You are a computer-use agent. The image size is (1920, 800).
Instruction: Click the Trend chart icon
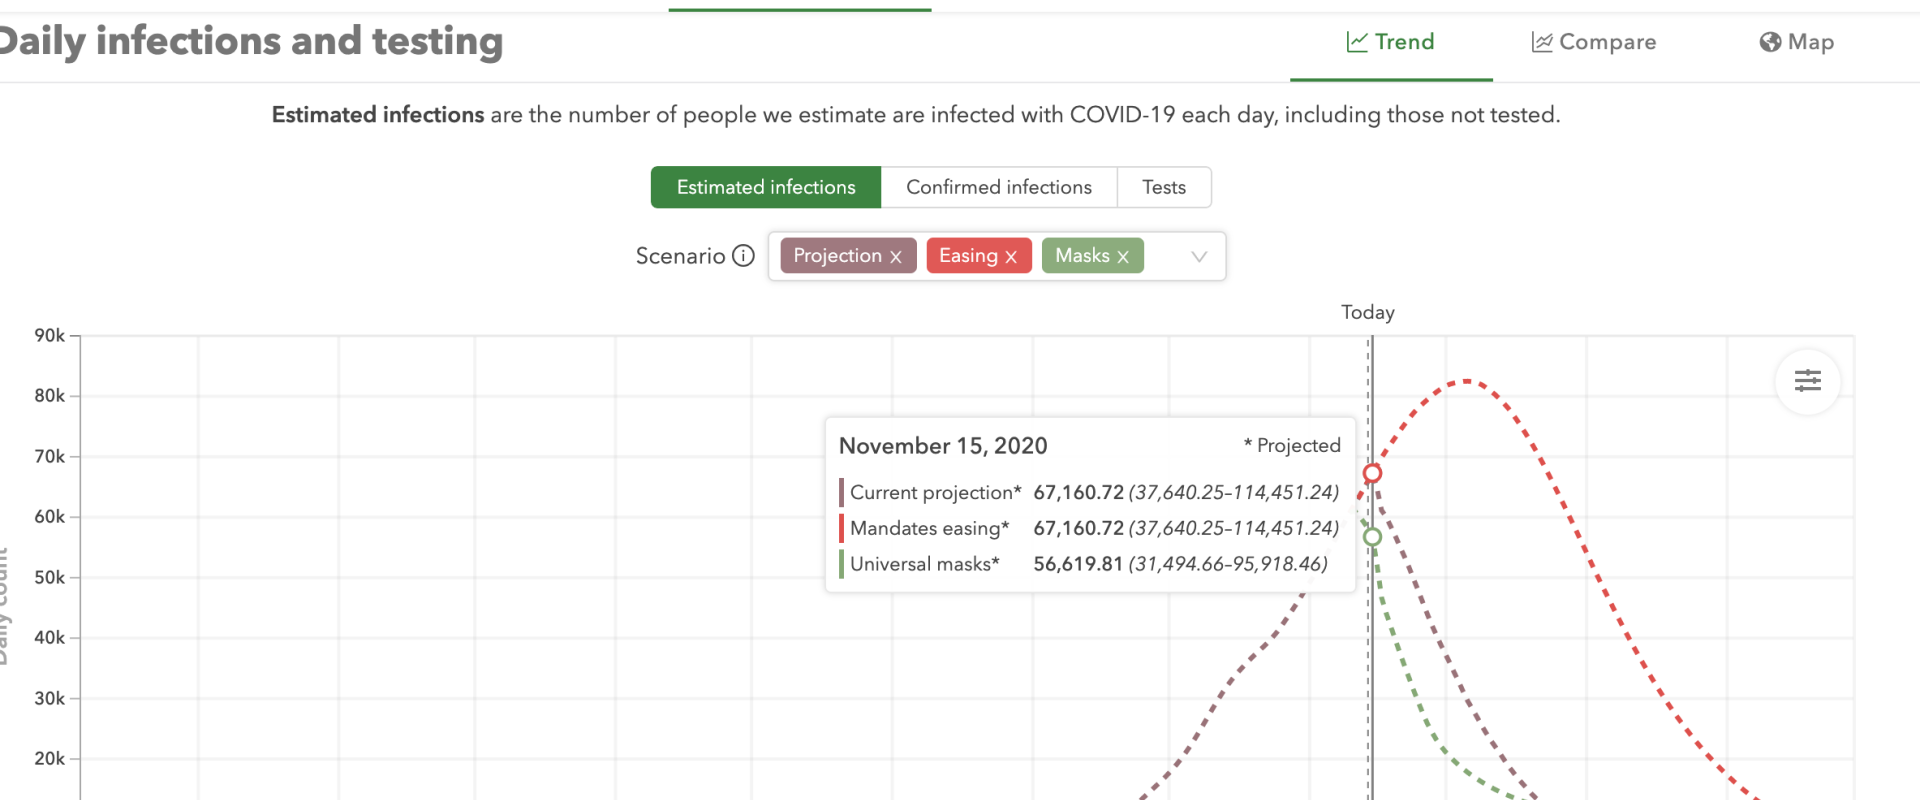pos(1357,42)
